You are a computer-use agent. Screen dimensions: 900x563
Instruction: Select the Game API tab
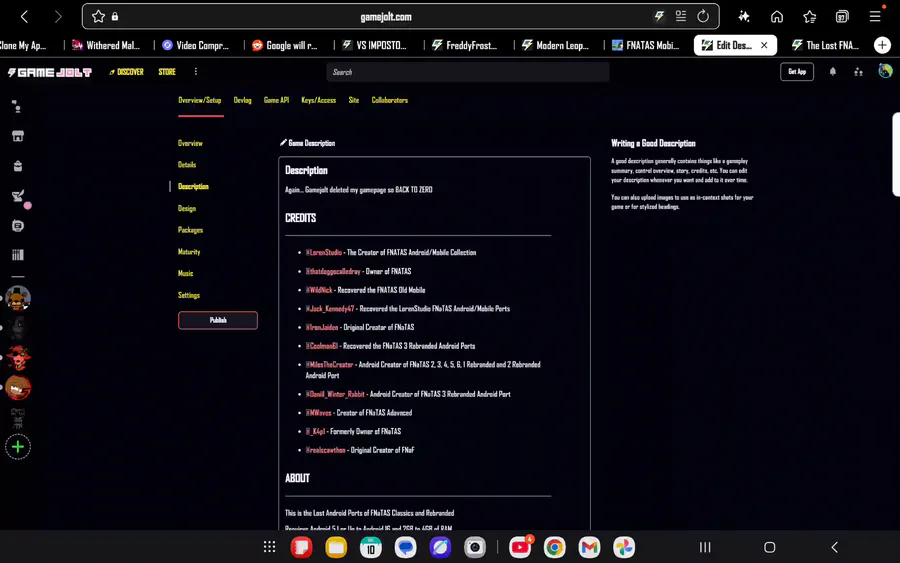276,100
